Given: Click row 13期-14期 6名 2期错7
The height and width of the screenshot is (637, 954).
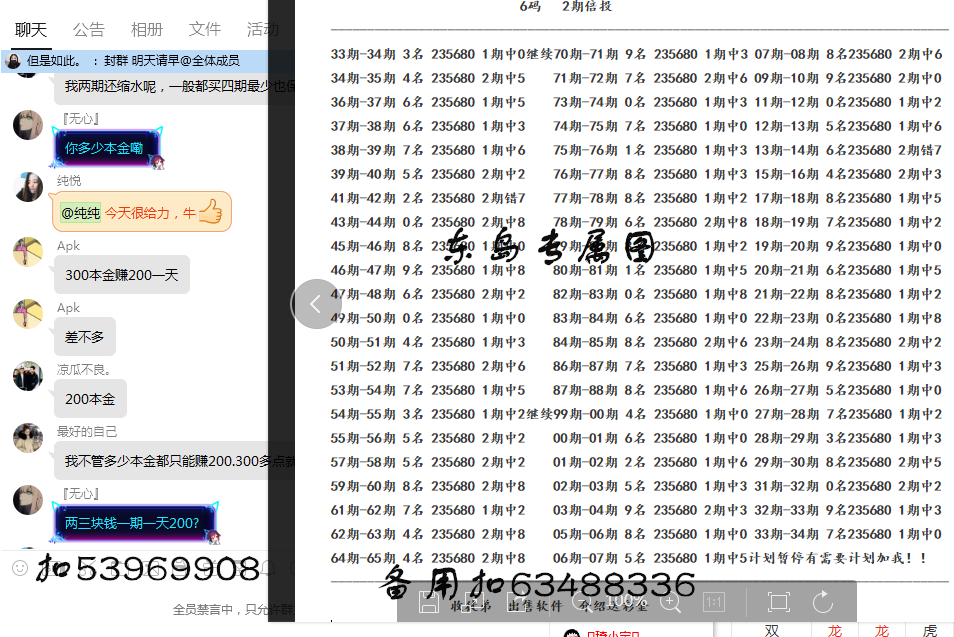Looking at the screenshot, I should 848,150.
